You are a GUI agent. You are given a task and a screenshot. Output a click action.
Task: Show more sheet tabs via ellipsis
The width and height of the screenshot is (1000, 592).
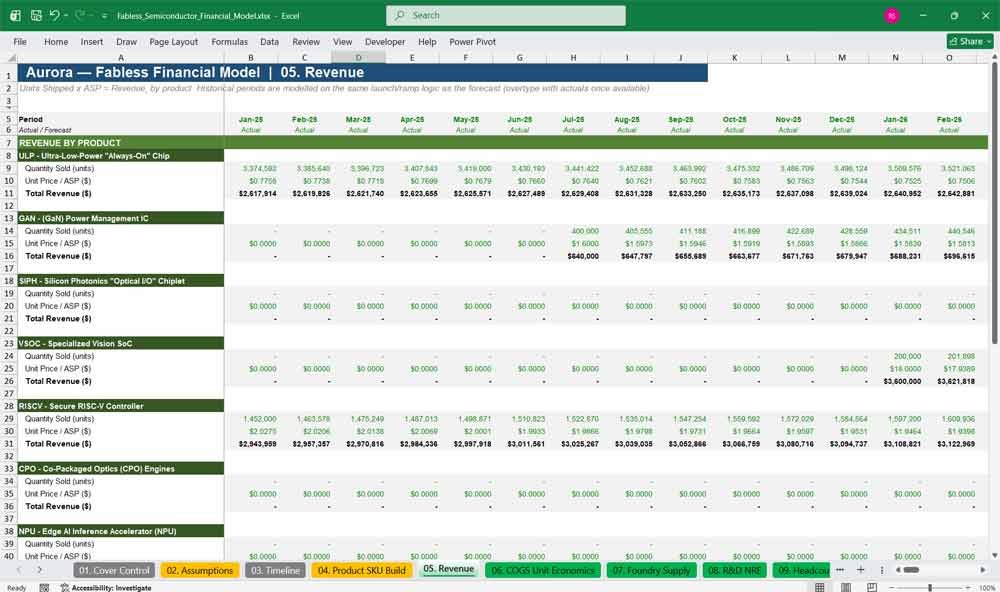click(x=840, y=570)
